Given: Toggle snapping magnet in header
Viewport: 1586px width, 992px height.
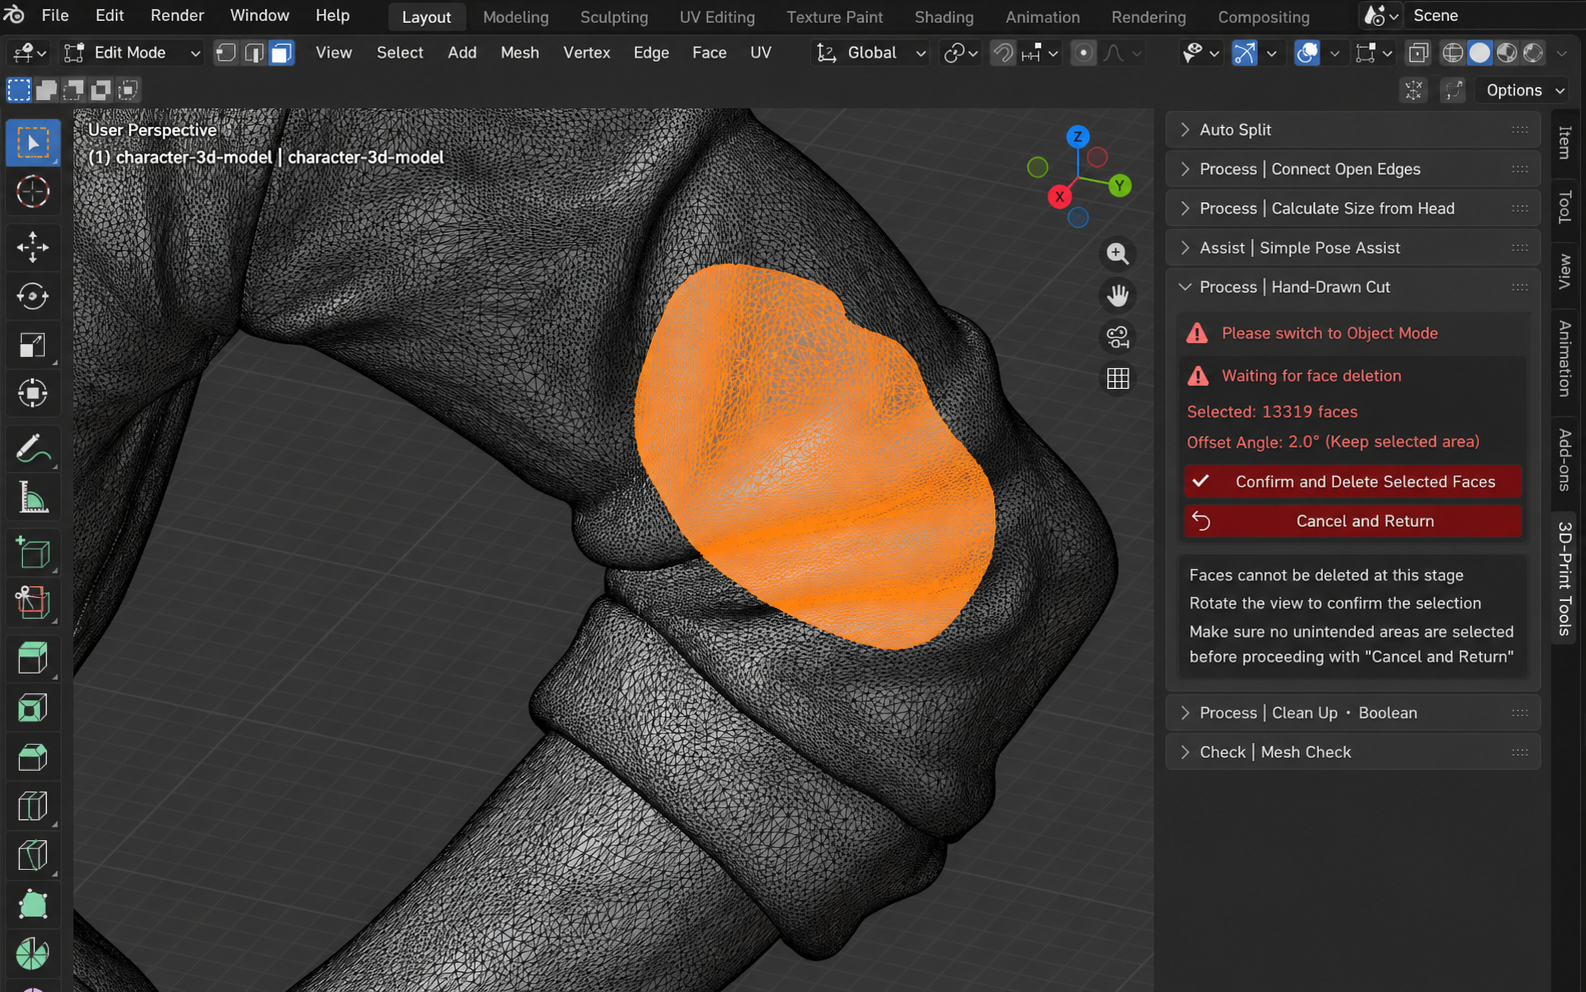Looking at the screenshot, I should click(x=1003, y=53).
